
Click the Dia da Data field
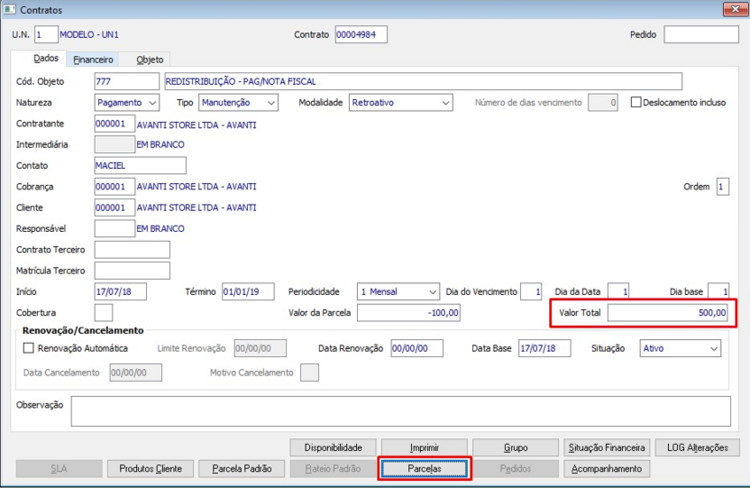pyautogui.click(x=618, y=291)
